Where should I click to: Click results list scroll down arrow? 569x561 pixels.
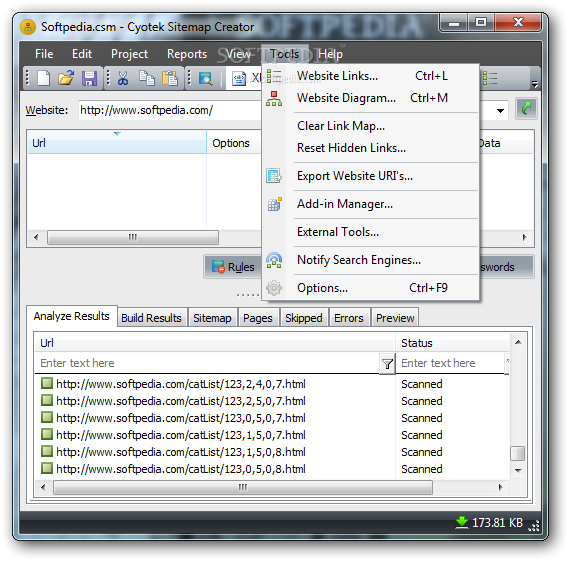click(x=518, y=471)
